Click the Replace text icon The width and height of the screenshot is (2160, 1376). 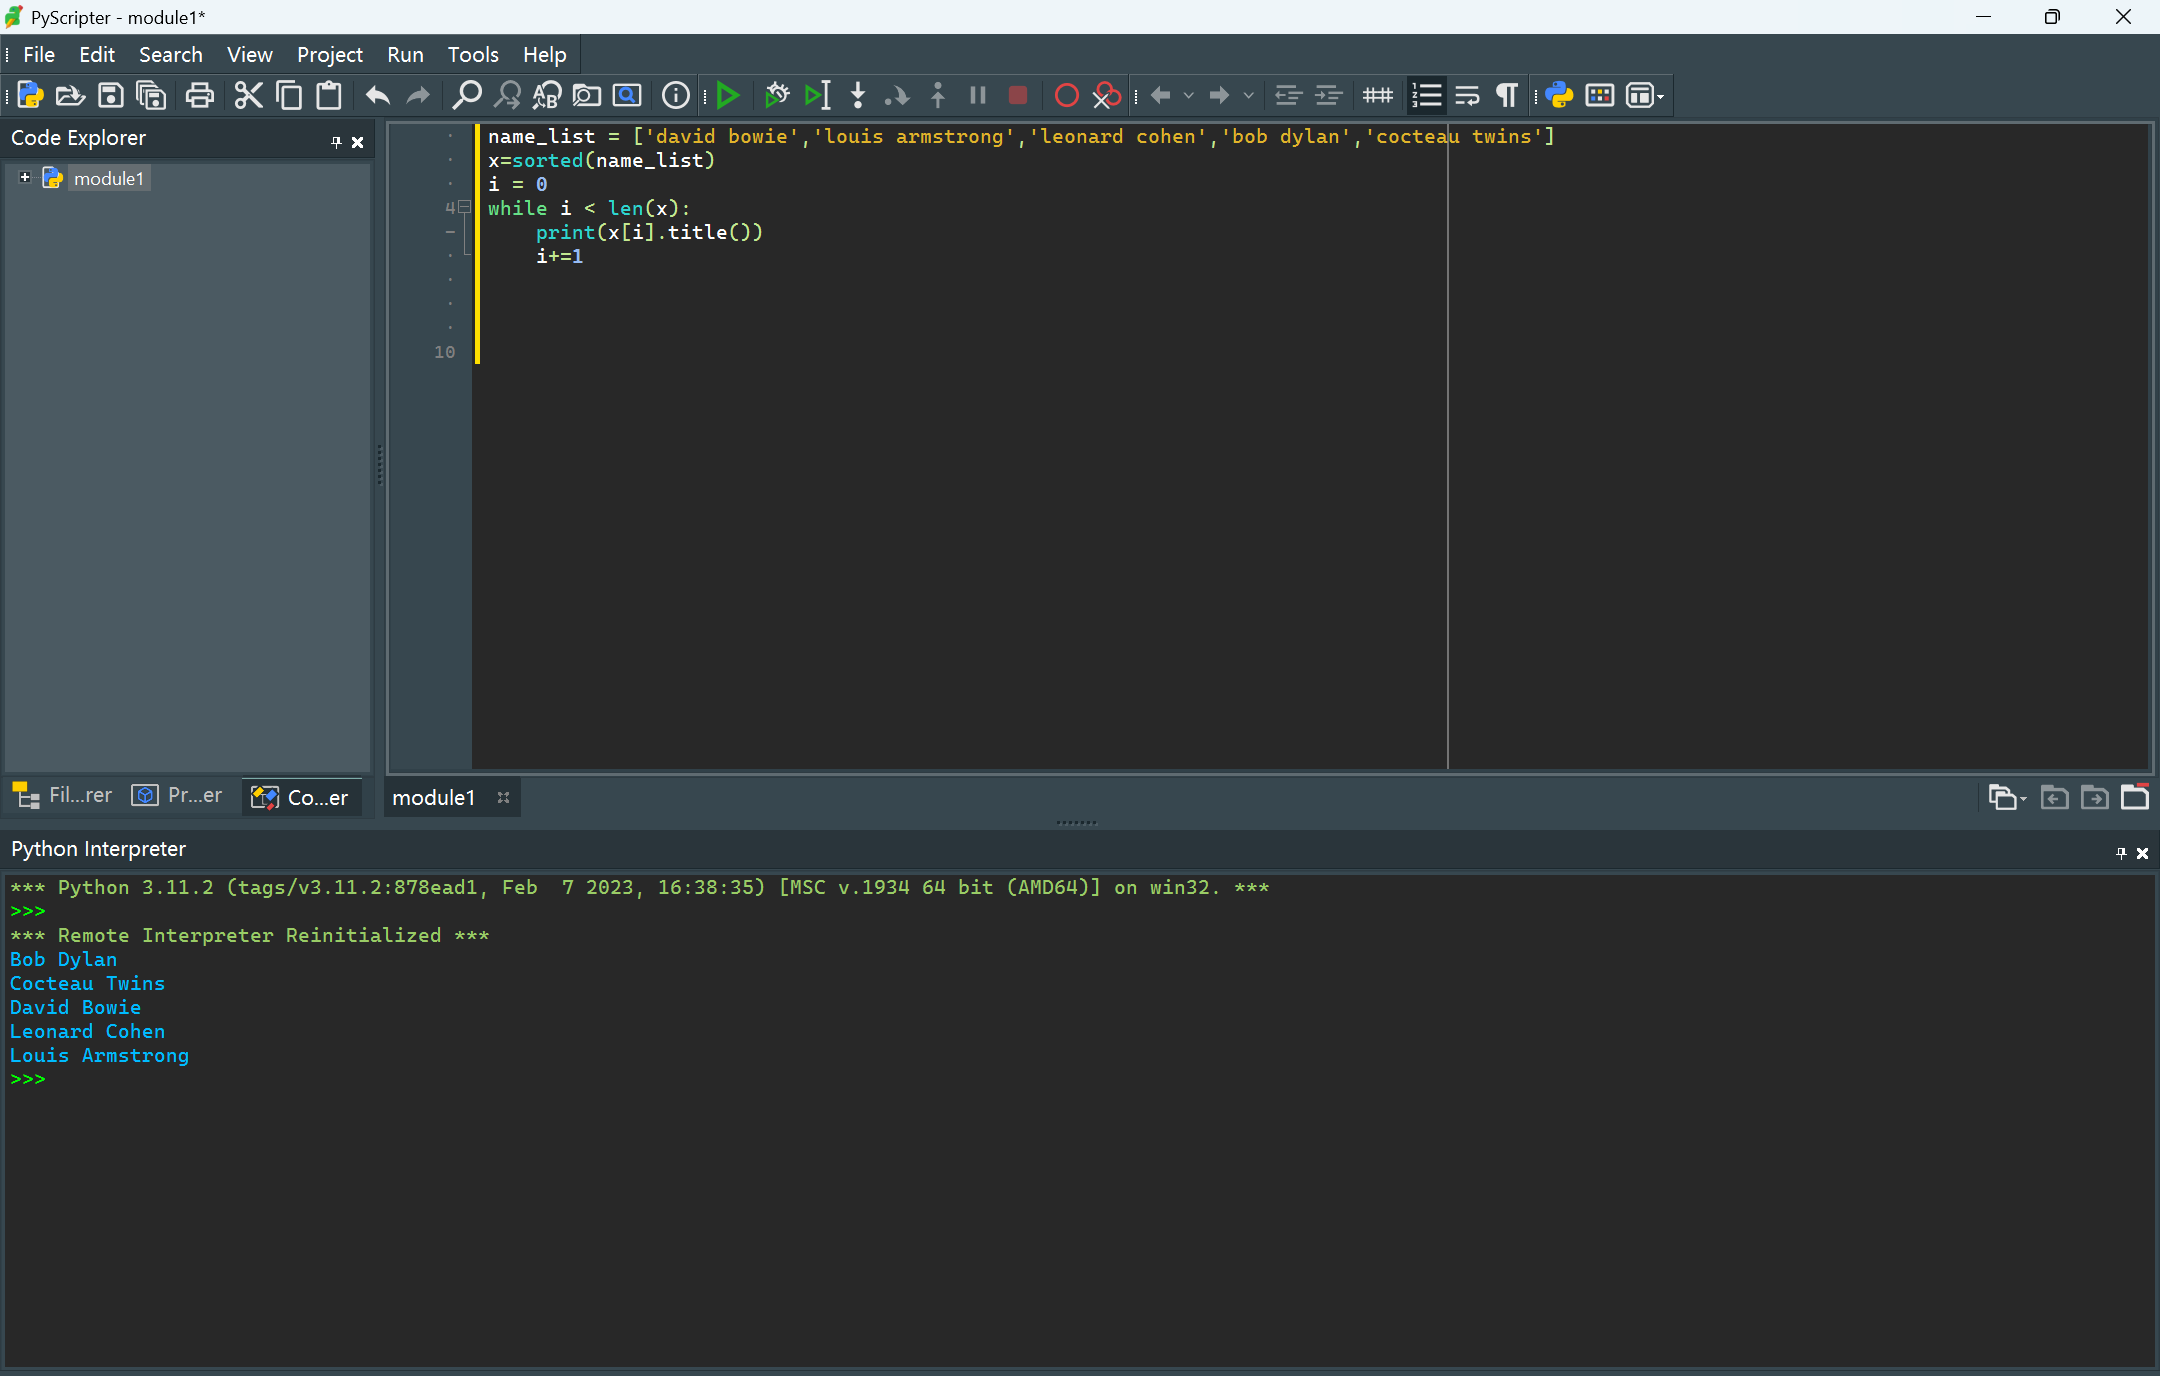547,96
